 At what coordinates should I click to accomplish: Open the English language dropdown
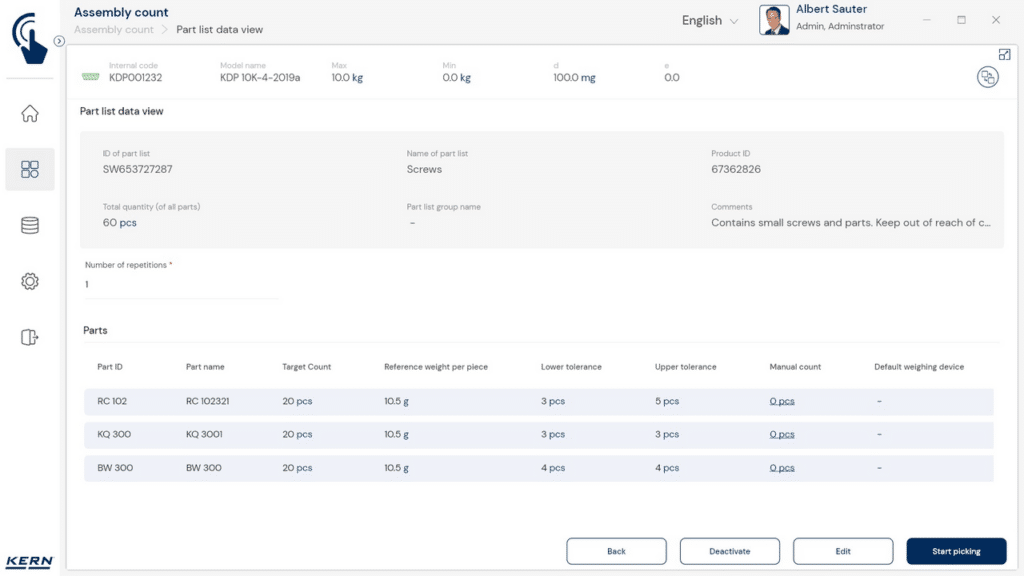coord(709,21)
